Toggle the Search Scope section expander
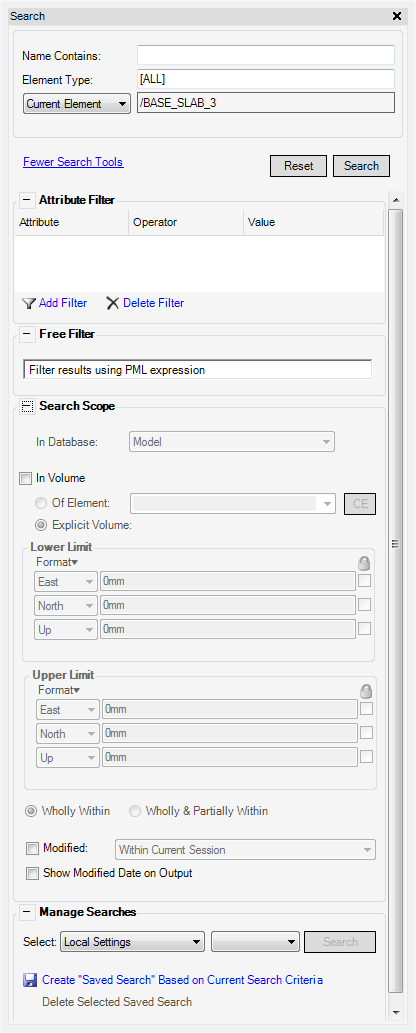Viewport: 416px width, 1033px height. coord(27,406)
